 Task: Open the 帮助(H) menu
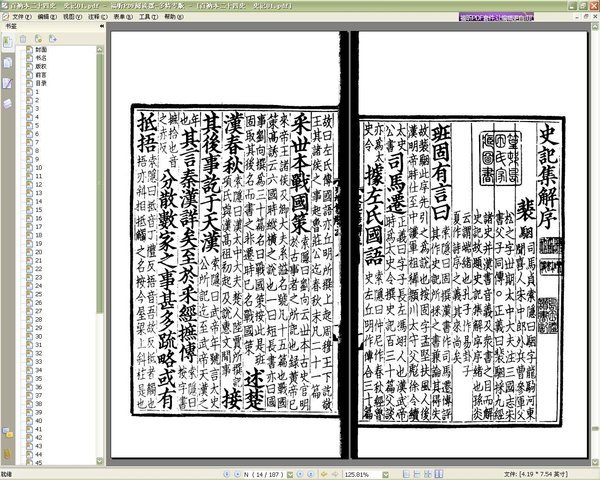(x=174, y=17)
